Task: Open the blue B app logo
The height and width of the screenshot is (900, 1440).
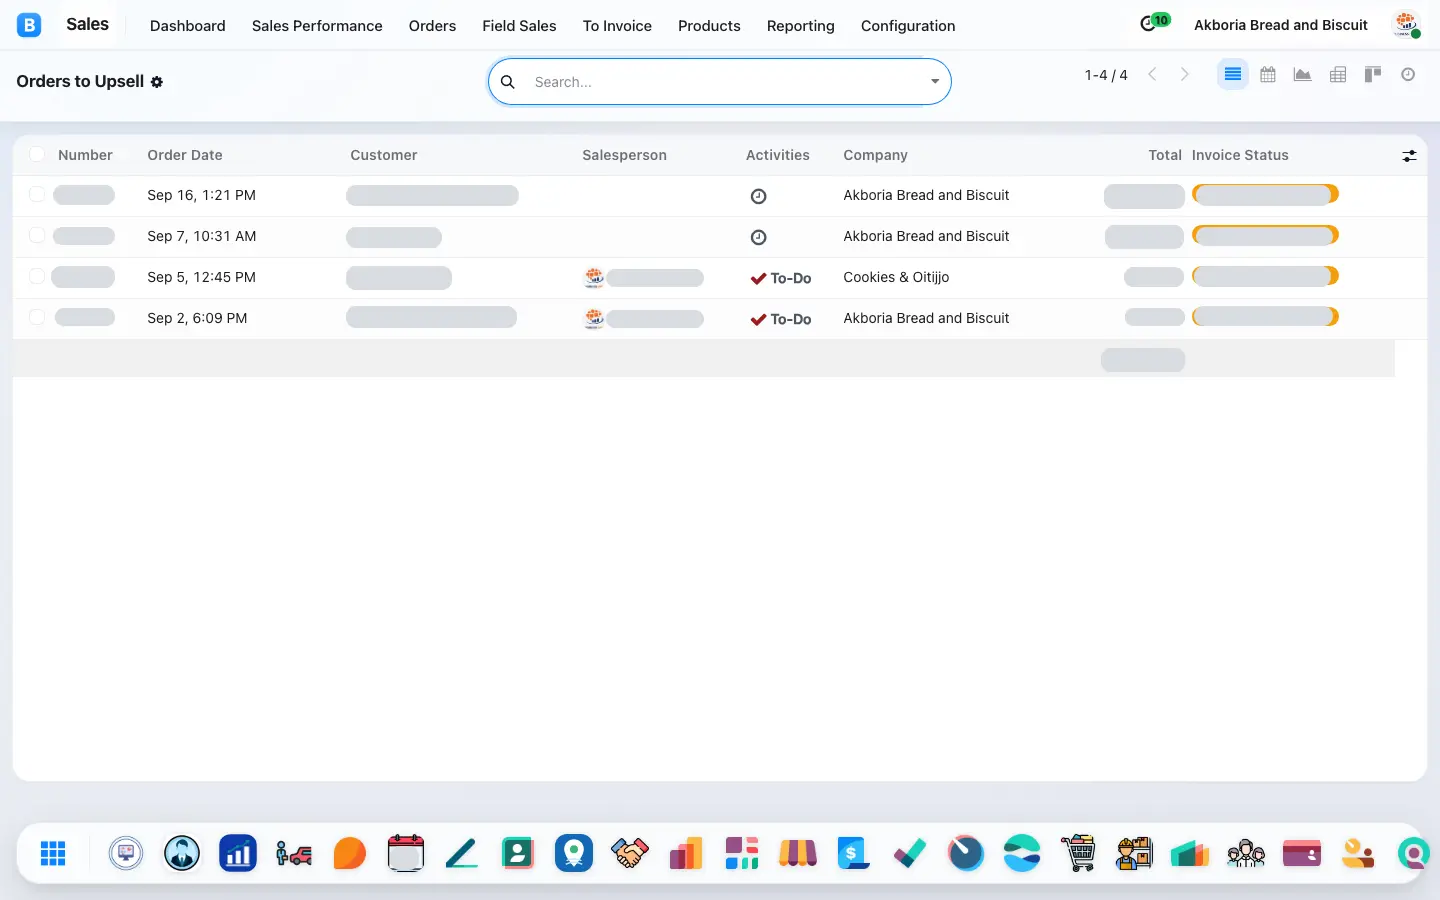Action: [29, 25]
